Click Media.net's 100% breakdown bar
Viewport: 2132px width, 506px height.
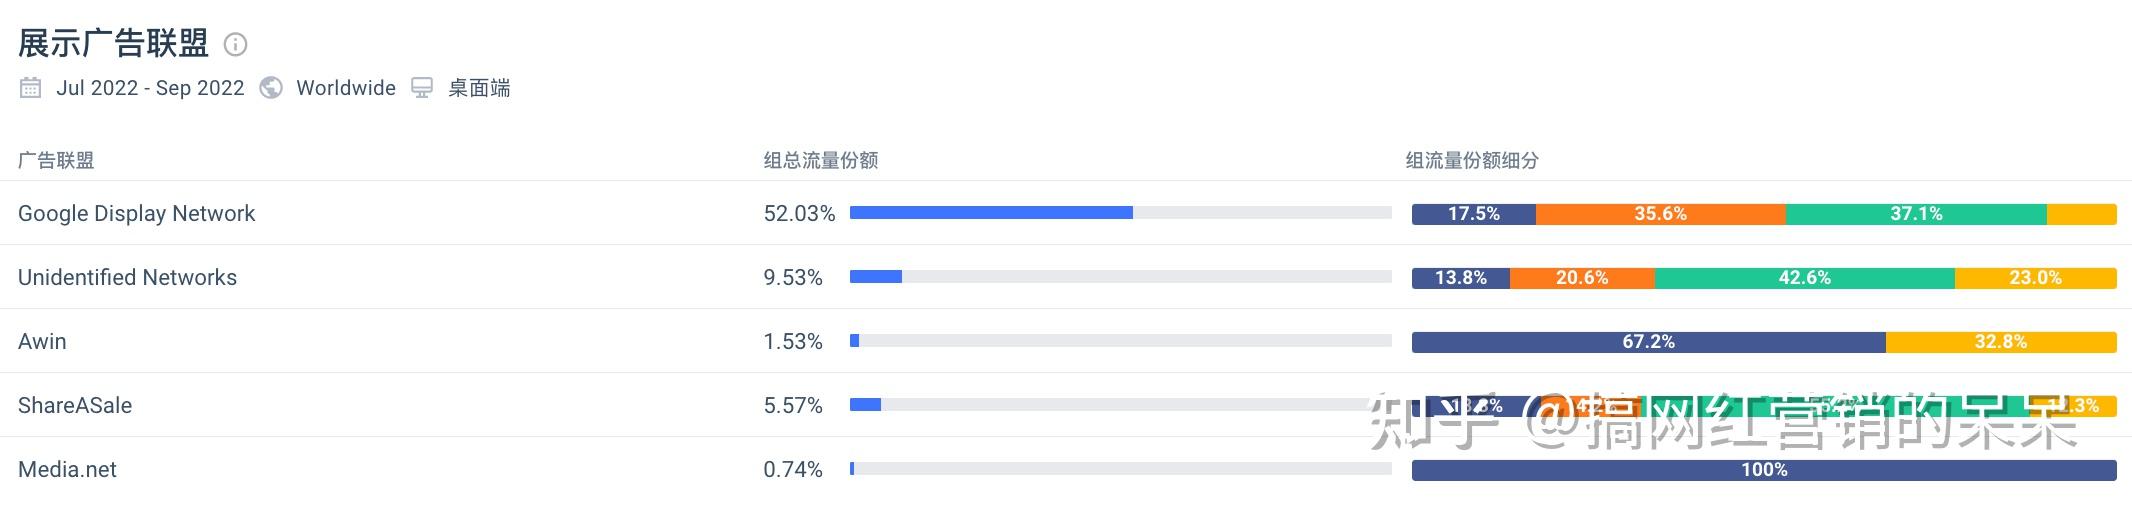coord(1764,470)
